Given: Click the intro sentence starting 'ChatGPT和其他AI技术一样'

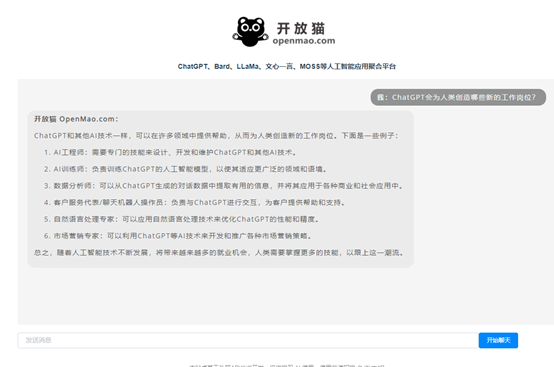Looking at the screenshot, I should (216, 136).
